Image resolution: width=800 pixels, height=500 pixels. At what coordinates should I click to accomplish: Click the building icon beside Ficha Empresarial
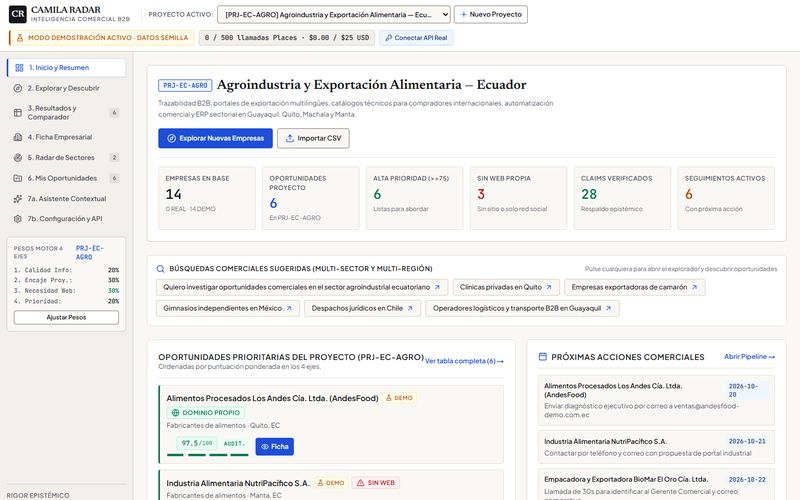18,137
